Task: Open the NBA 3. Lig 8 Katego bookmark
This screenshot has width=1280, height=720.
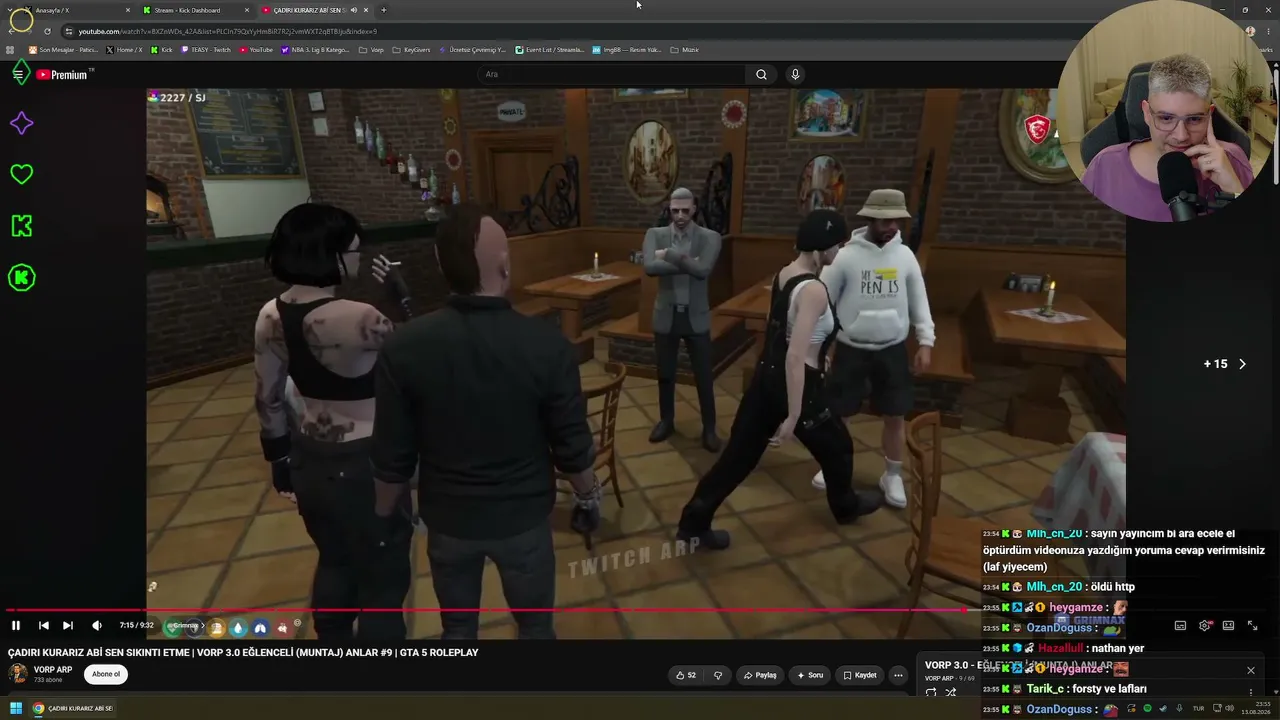Action: [315, 50]
